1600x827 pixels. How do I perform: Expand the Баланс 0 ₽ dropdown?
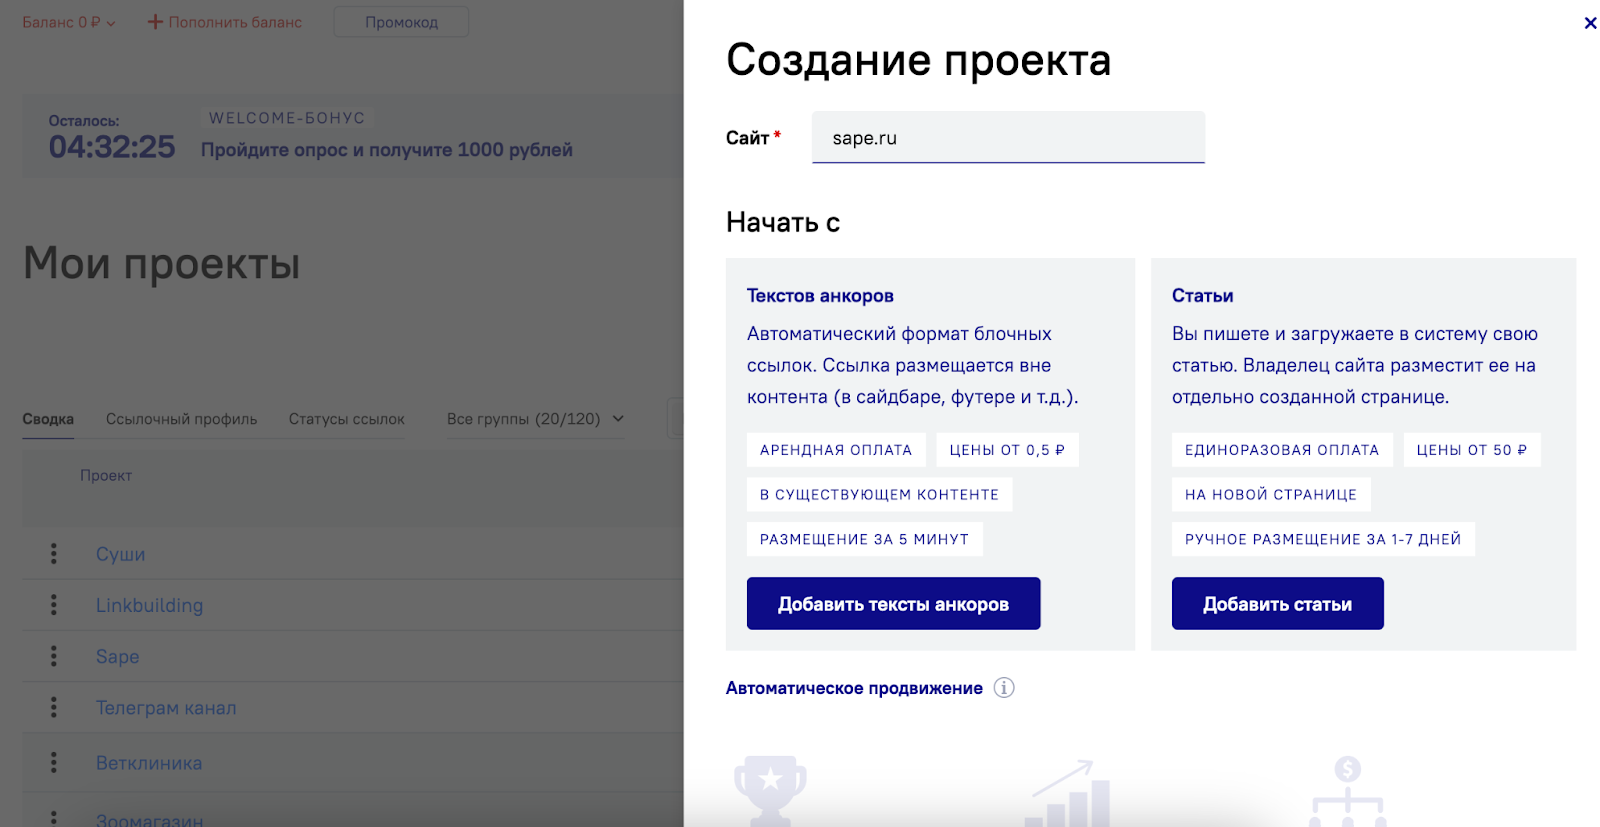(69, 22)
